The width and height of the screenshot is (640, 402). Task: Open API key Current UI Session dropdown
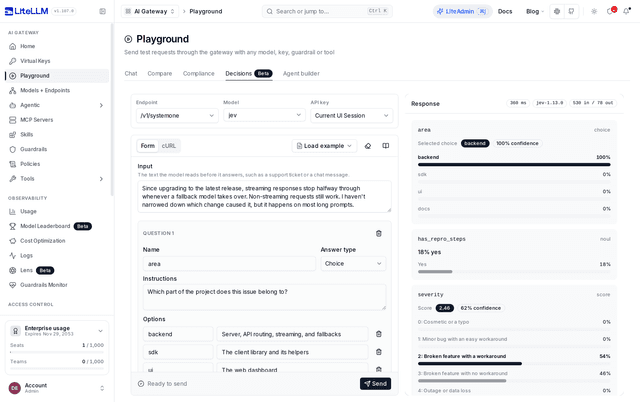click(351, 115)
